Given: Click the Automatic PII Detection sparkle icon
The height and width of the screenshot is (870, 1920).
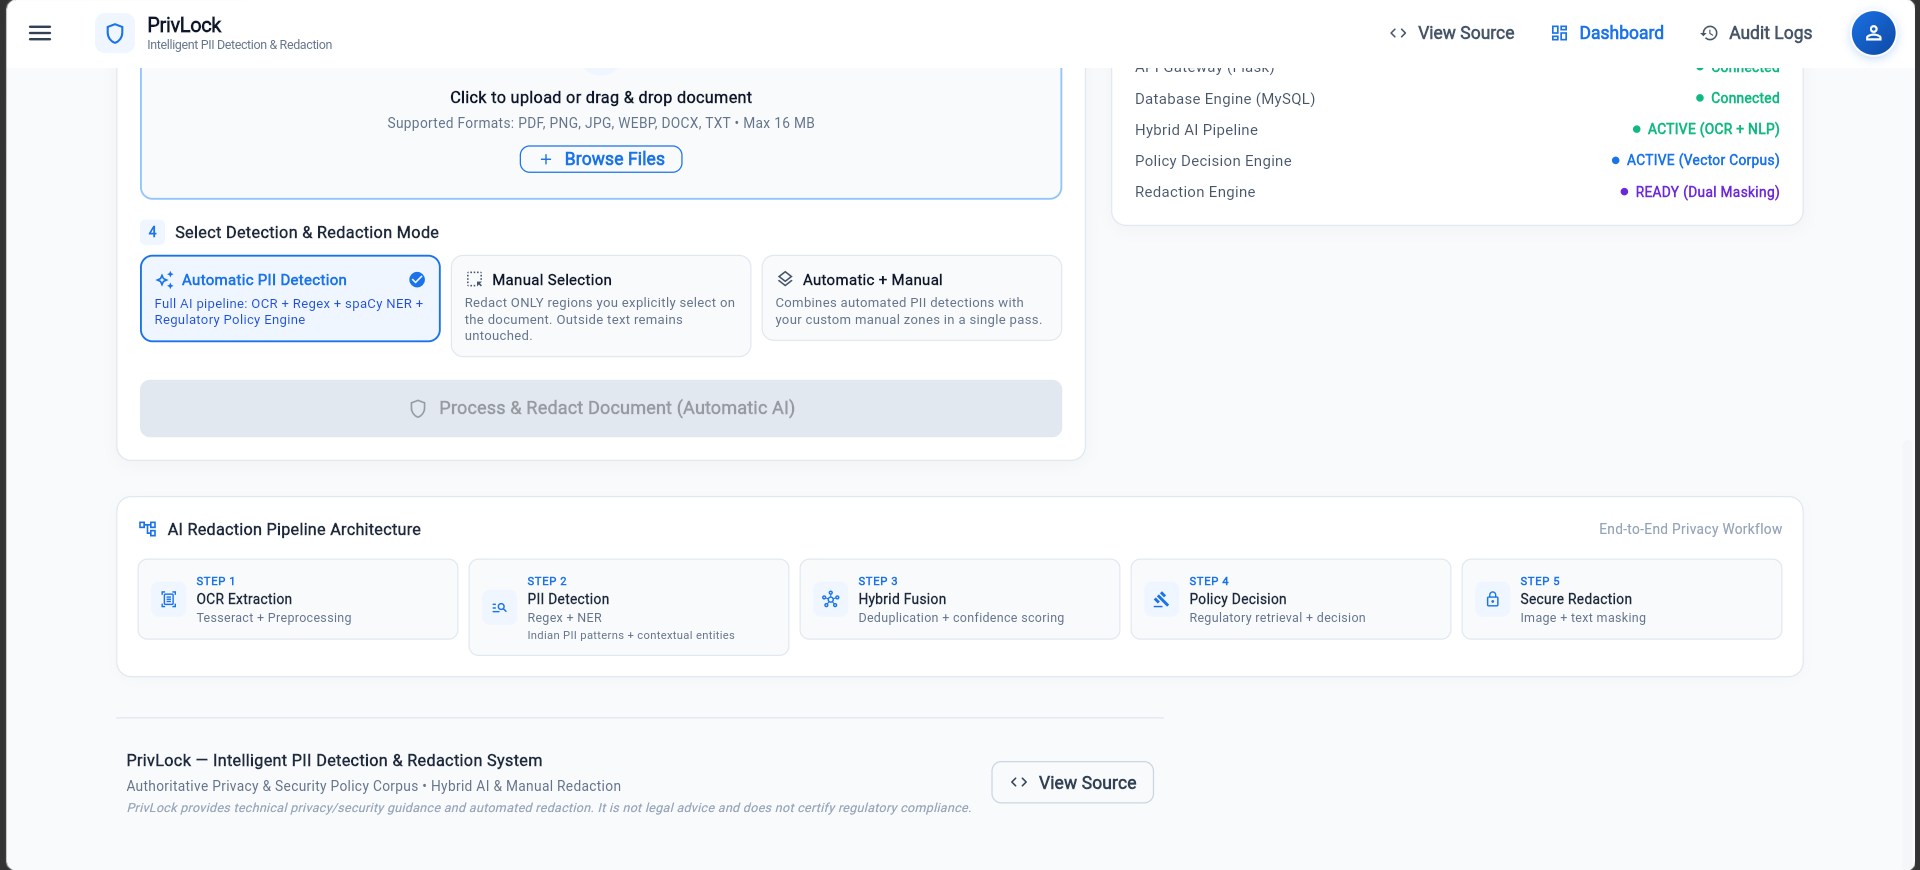Looking at the screenshot, I should point(165,280).
